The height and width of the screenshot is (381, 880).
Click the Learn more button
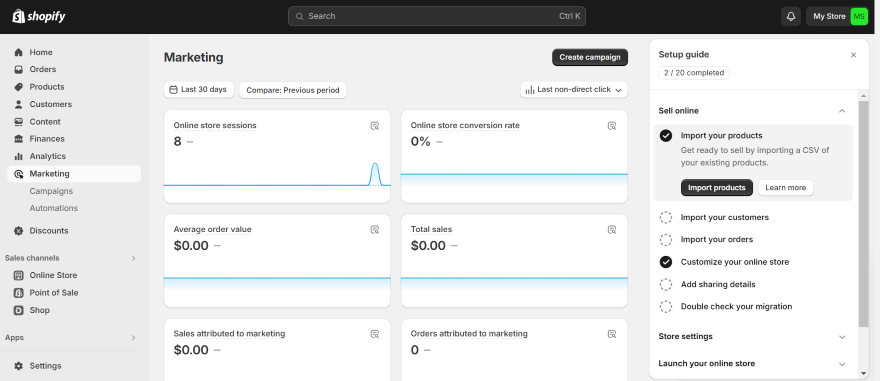click(786, 188)
